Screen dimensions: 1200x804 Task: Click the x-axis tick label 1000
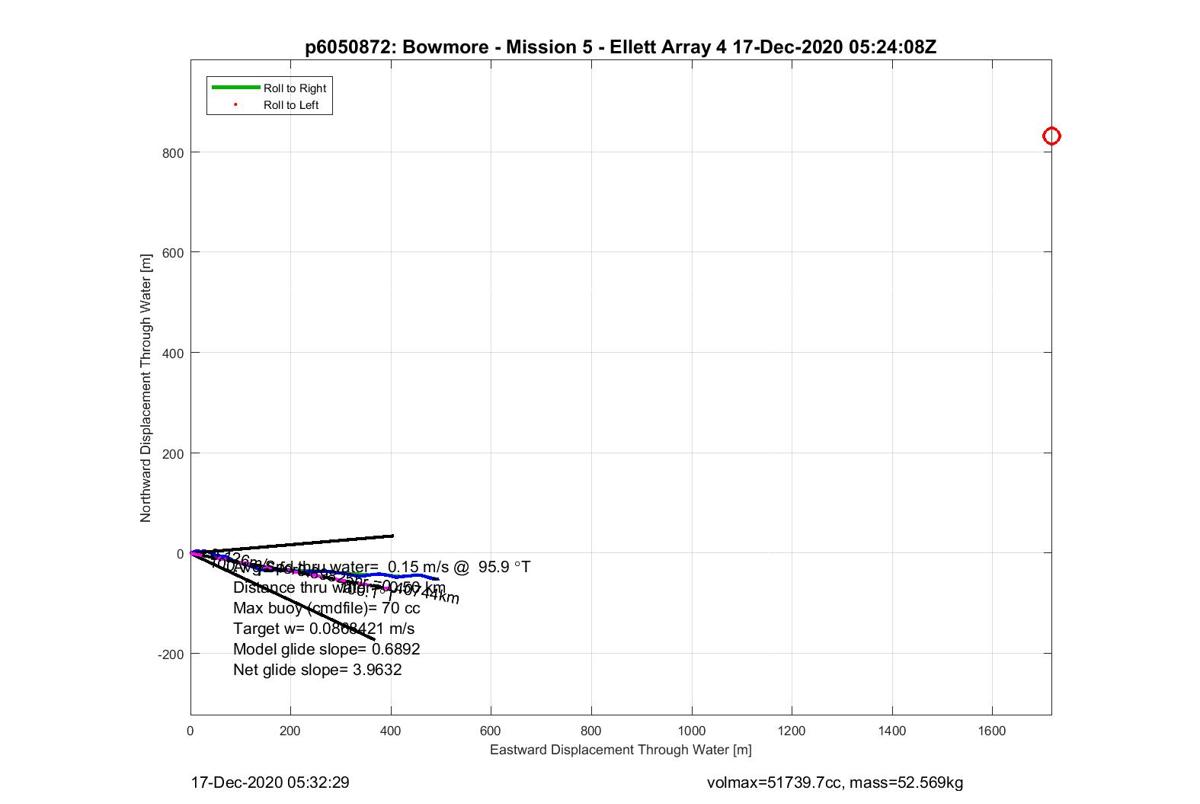click(692, 730)
